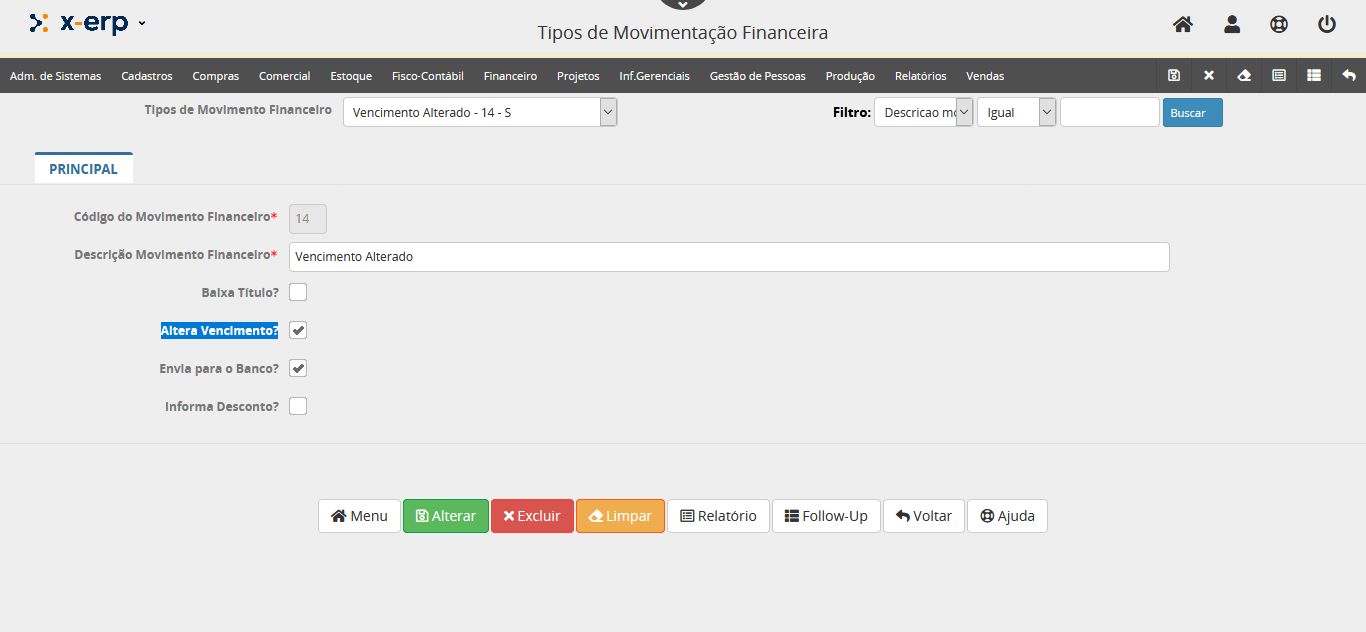Click the Buscar button

click(1192, 112)
